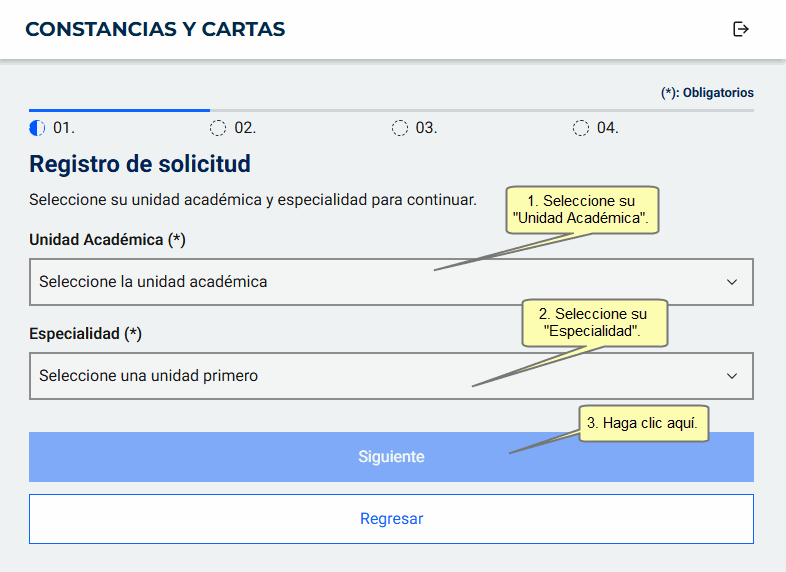Click the "1. Seleccione su Unidad Académica" callout
The width and height of the screenshot is (786, 572).
[581, 210]
